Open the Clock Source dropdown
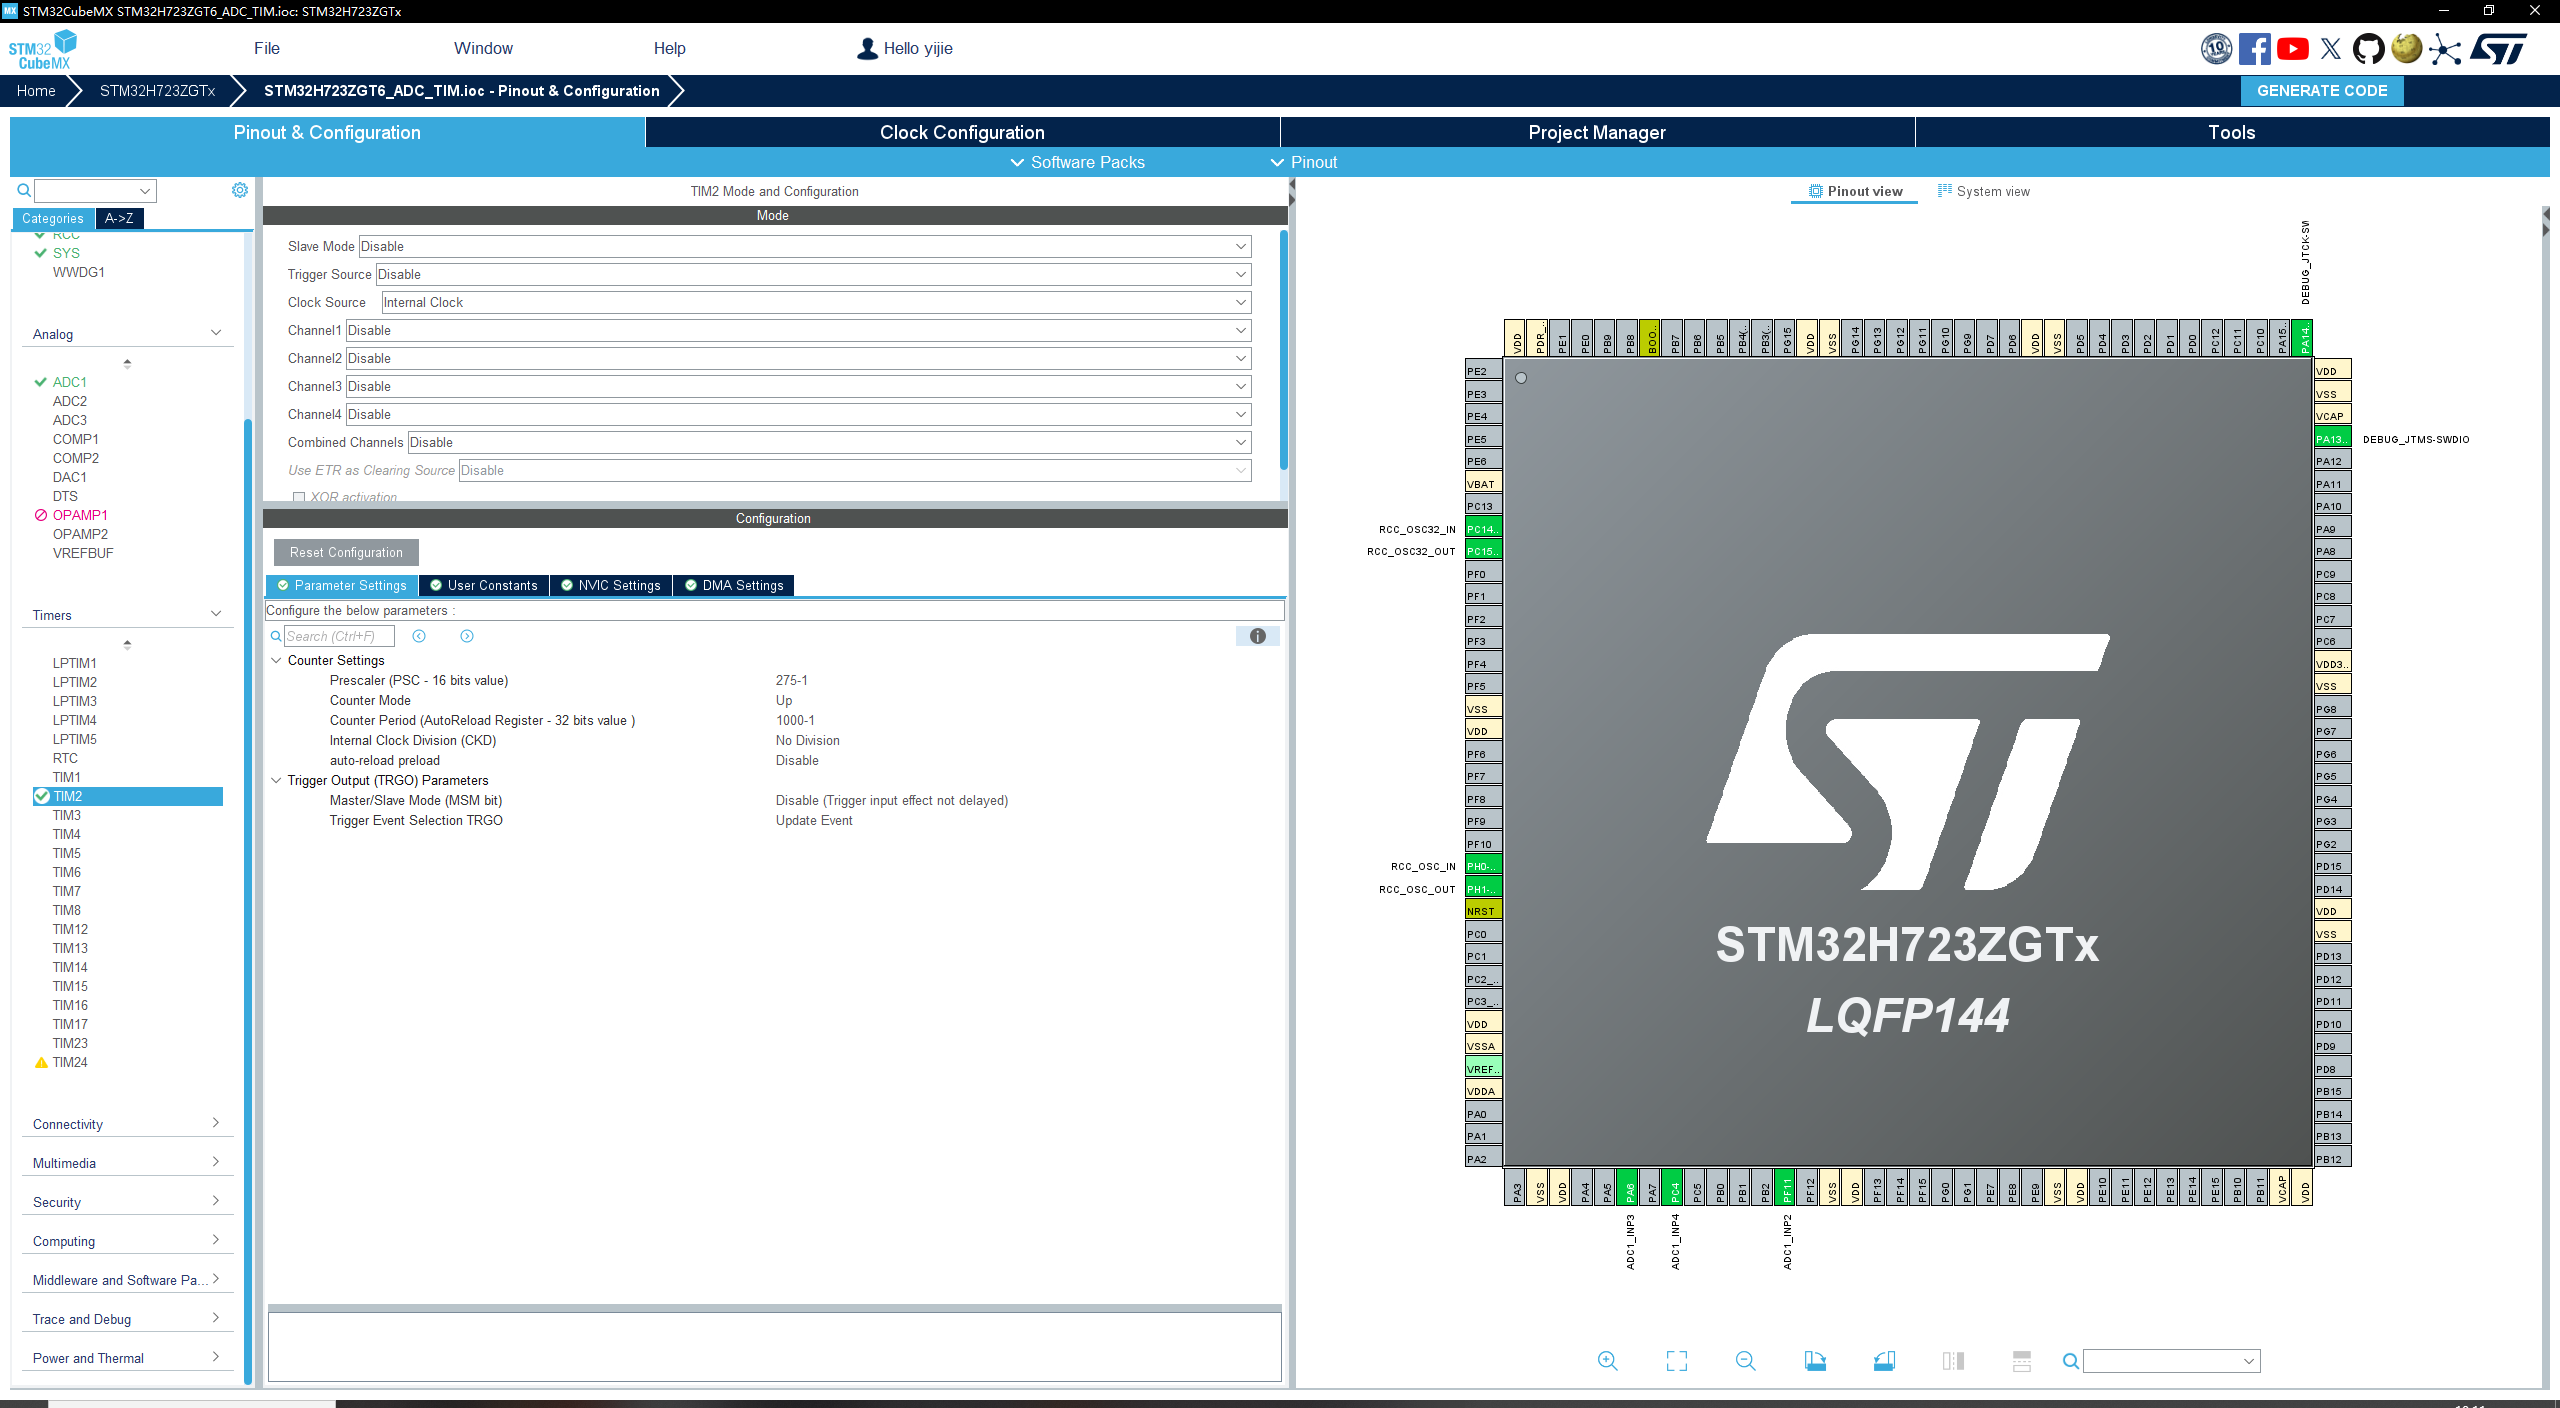 (x=816, y=302)
